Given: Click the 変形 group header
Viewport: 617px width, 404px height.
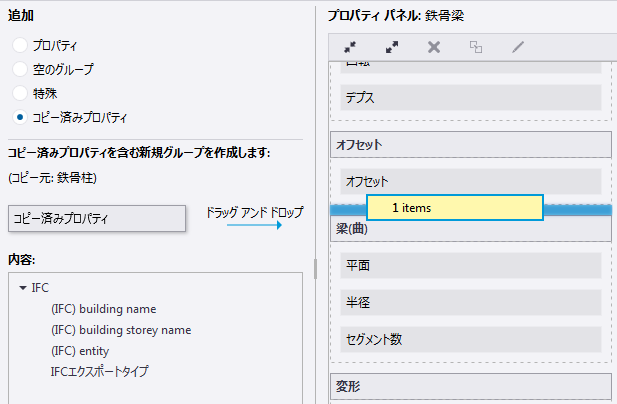Looking at the screenshot, I should [471, 387].
